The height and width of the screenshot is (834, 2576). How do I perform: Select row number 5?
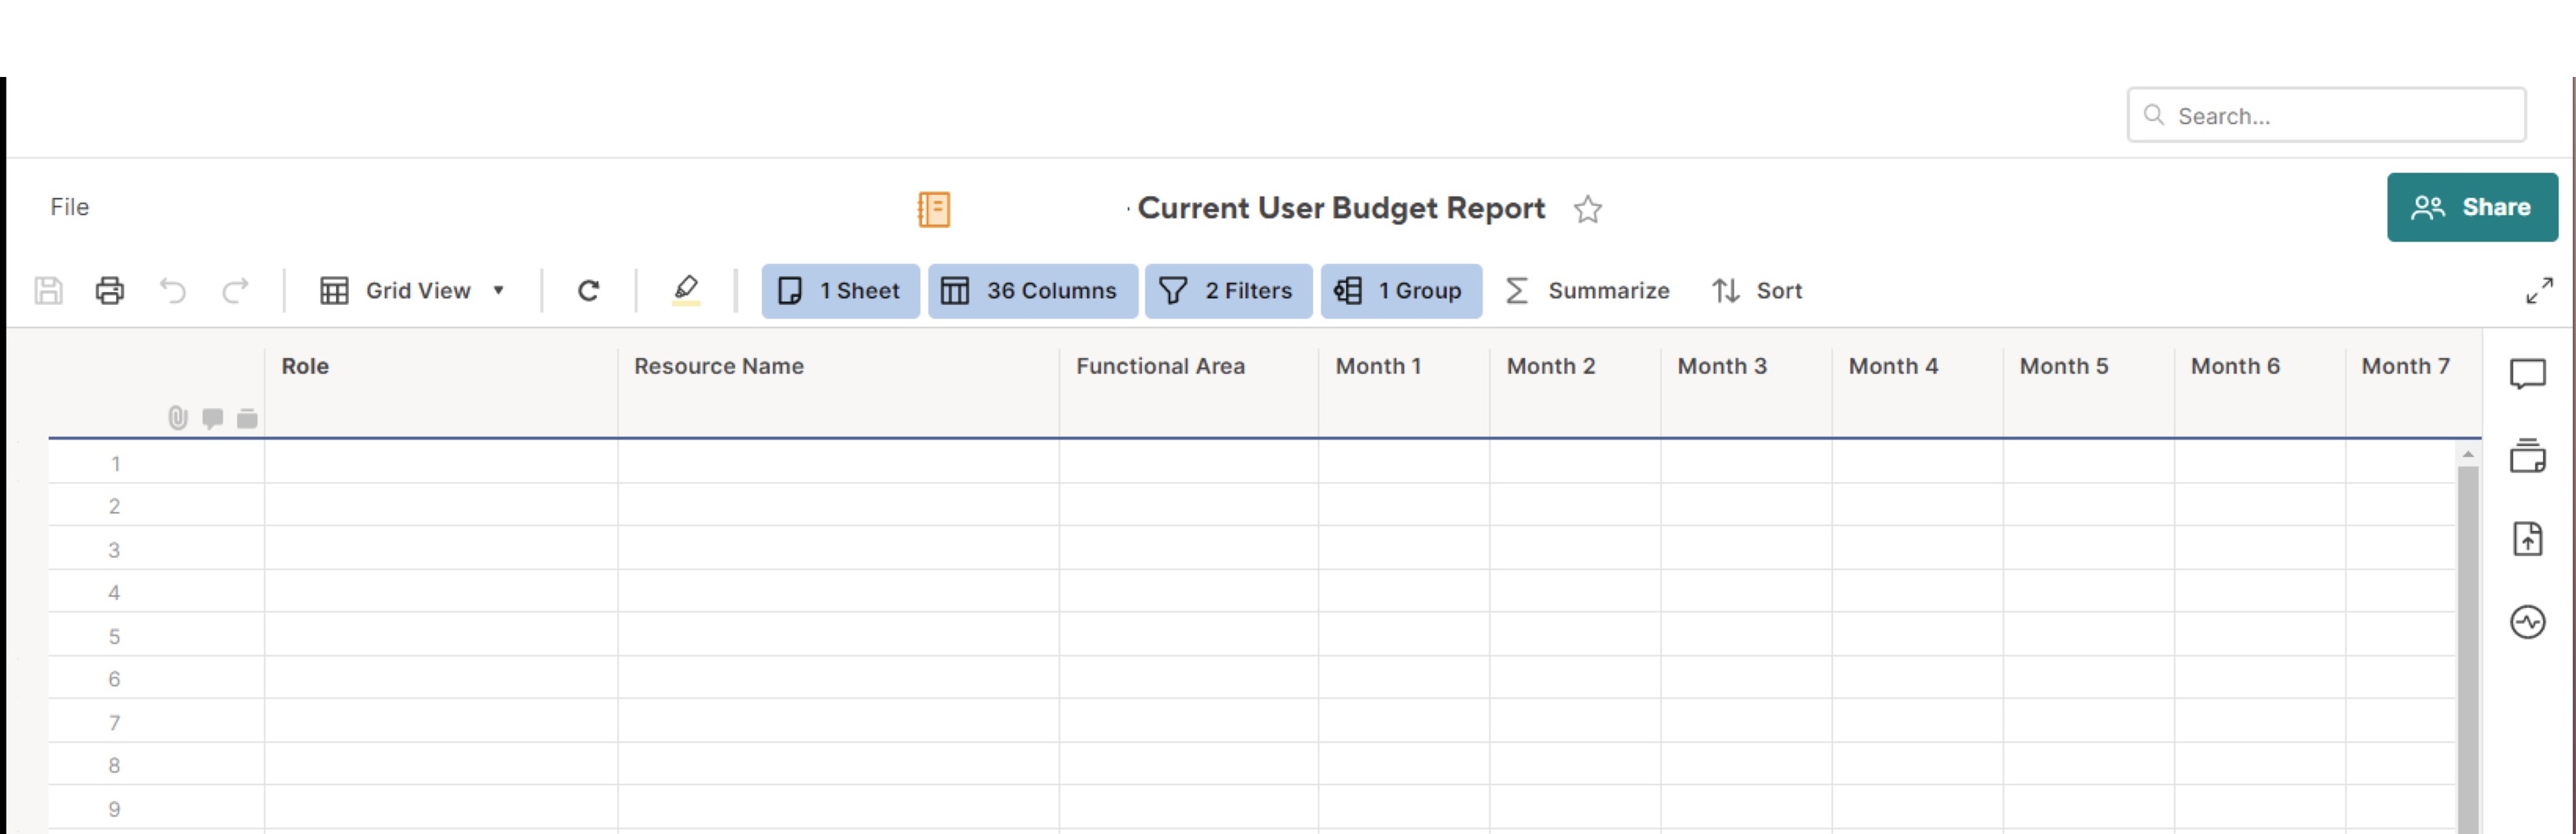click(115, 636)
